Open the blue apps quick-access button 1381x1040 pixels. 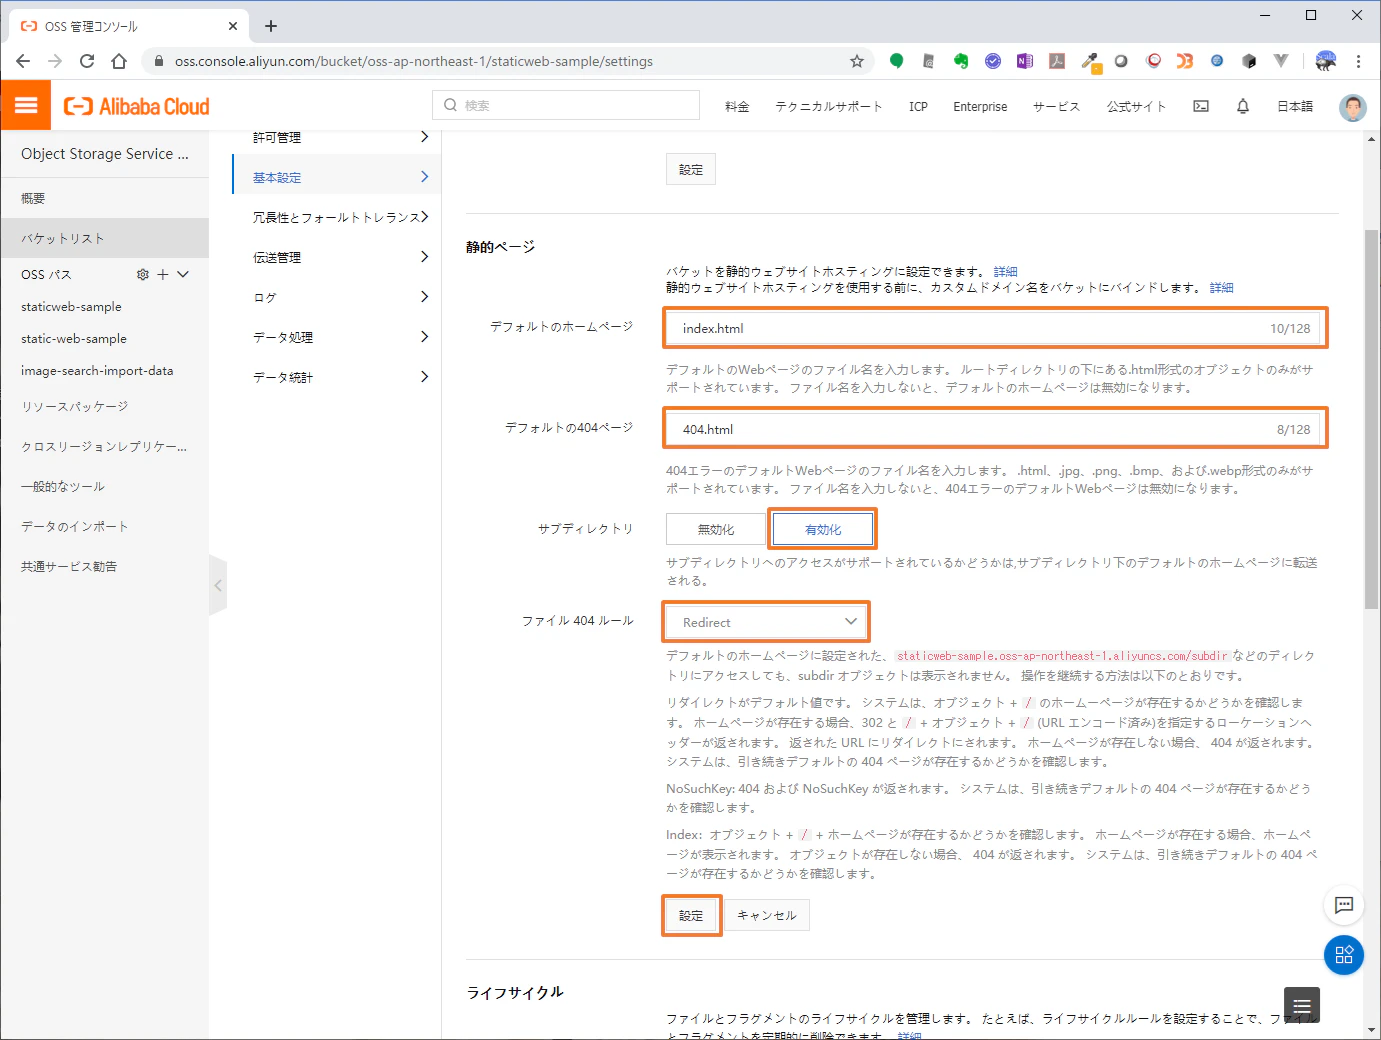click(x=1344, y=955)
